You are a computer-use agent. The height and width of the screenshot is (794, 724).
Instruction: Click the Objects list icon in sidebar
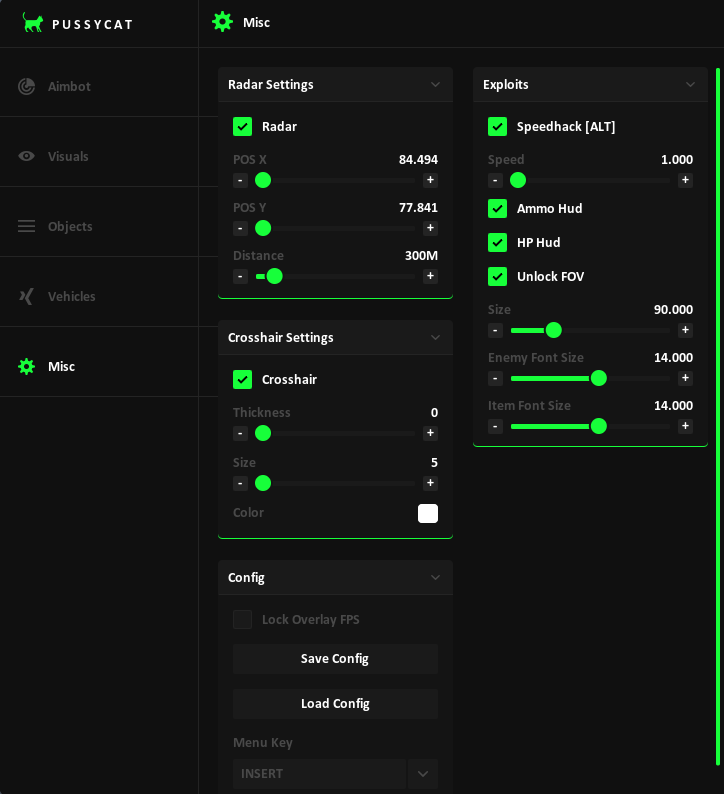pos(27,227)
